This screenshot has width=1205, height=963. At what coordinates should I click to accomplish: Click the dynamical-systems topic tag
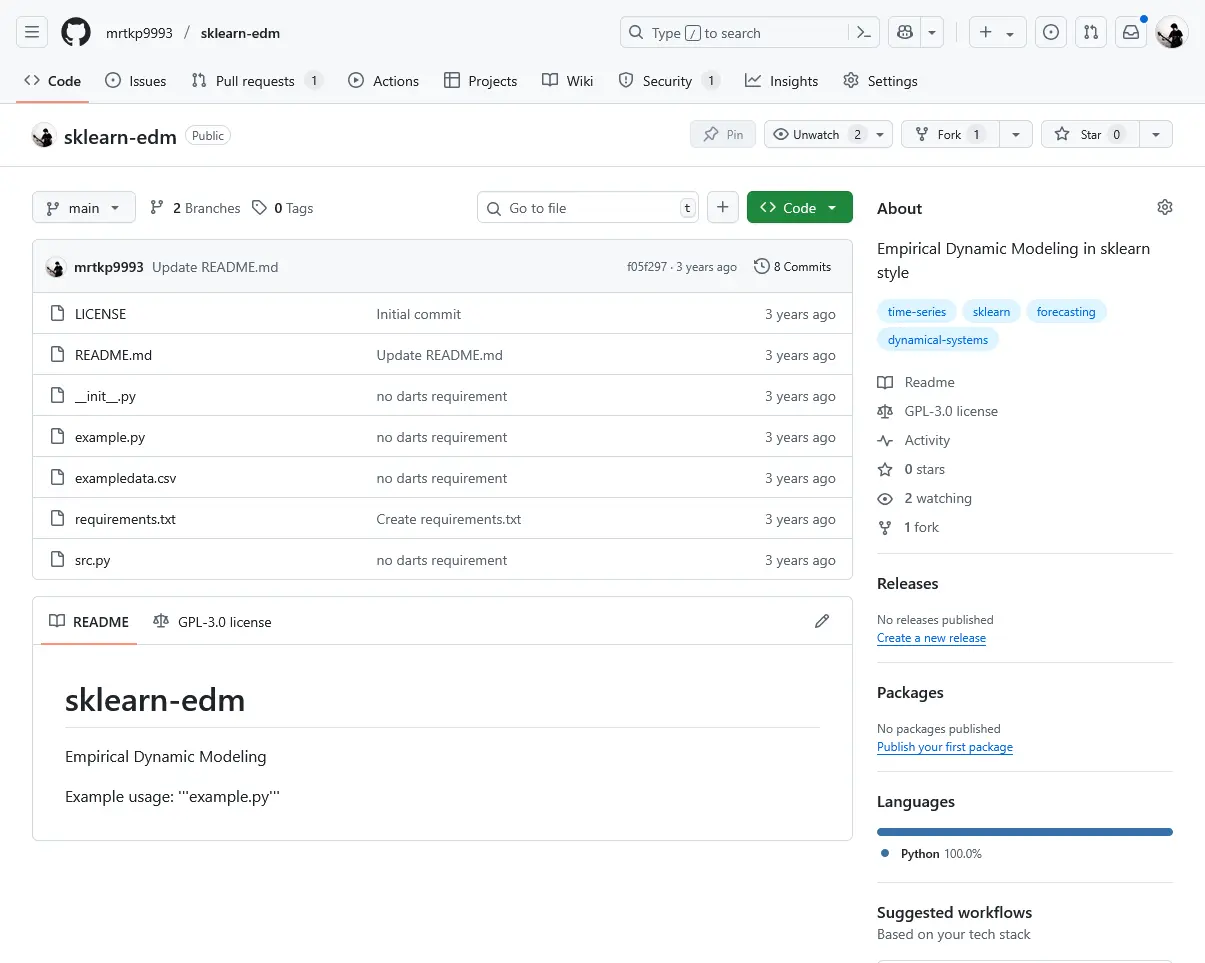coord(938,340)
